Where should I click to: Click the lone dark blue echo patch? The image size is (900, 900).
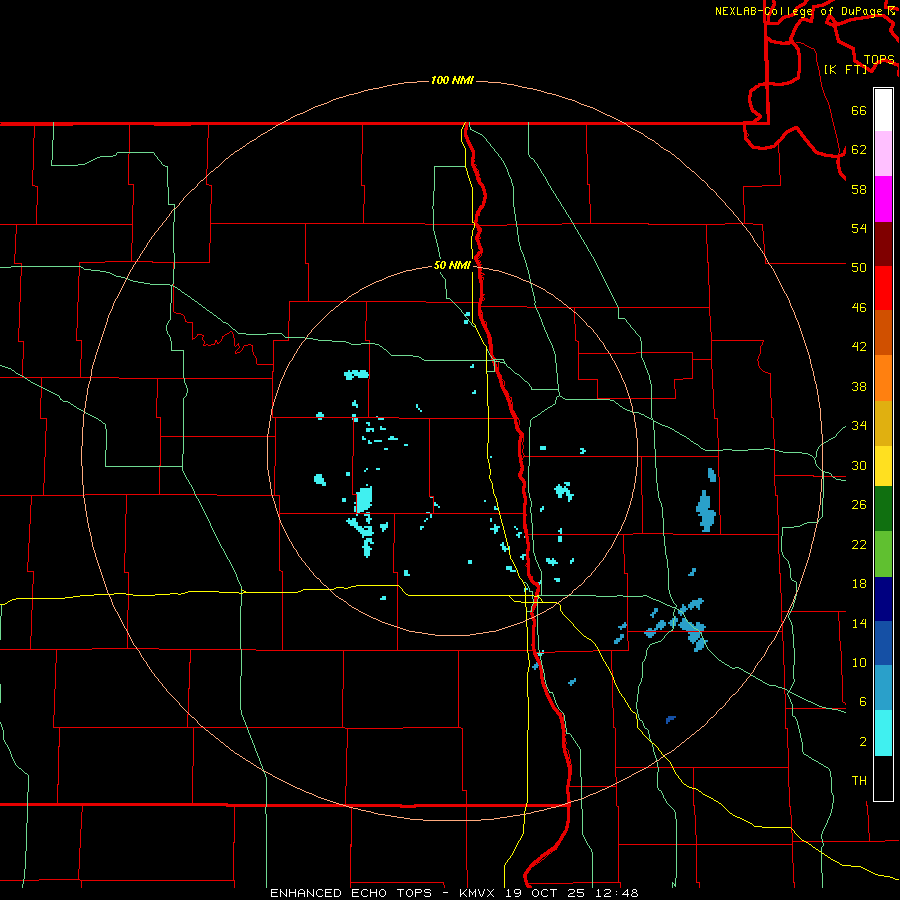(670, 719)
